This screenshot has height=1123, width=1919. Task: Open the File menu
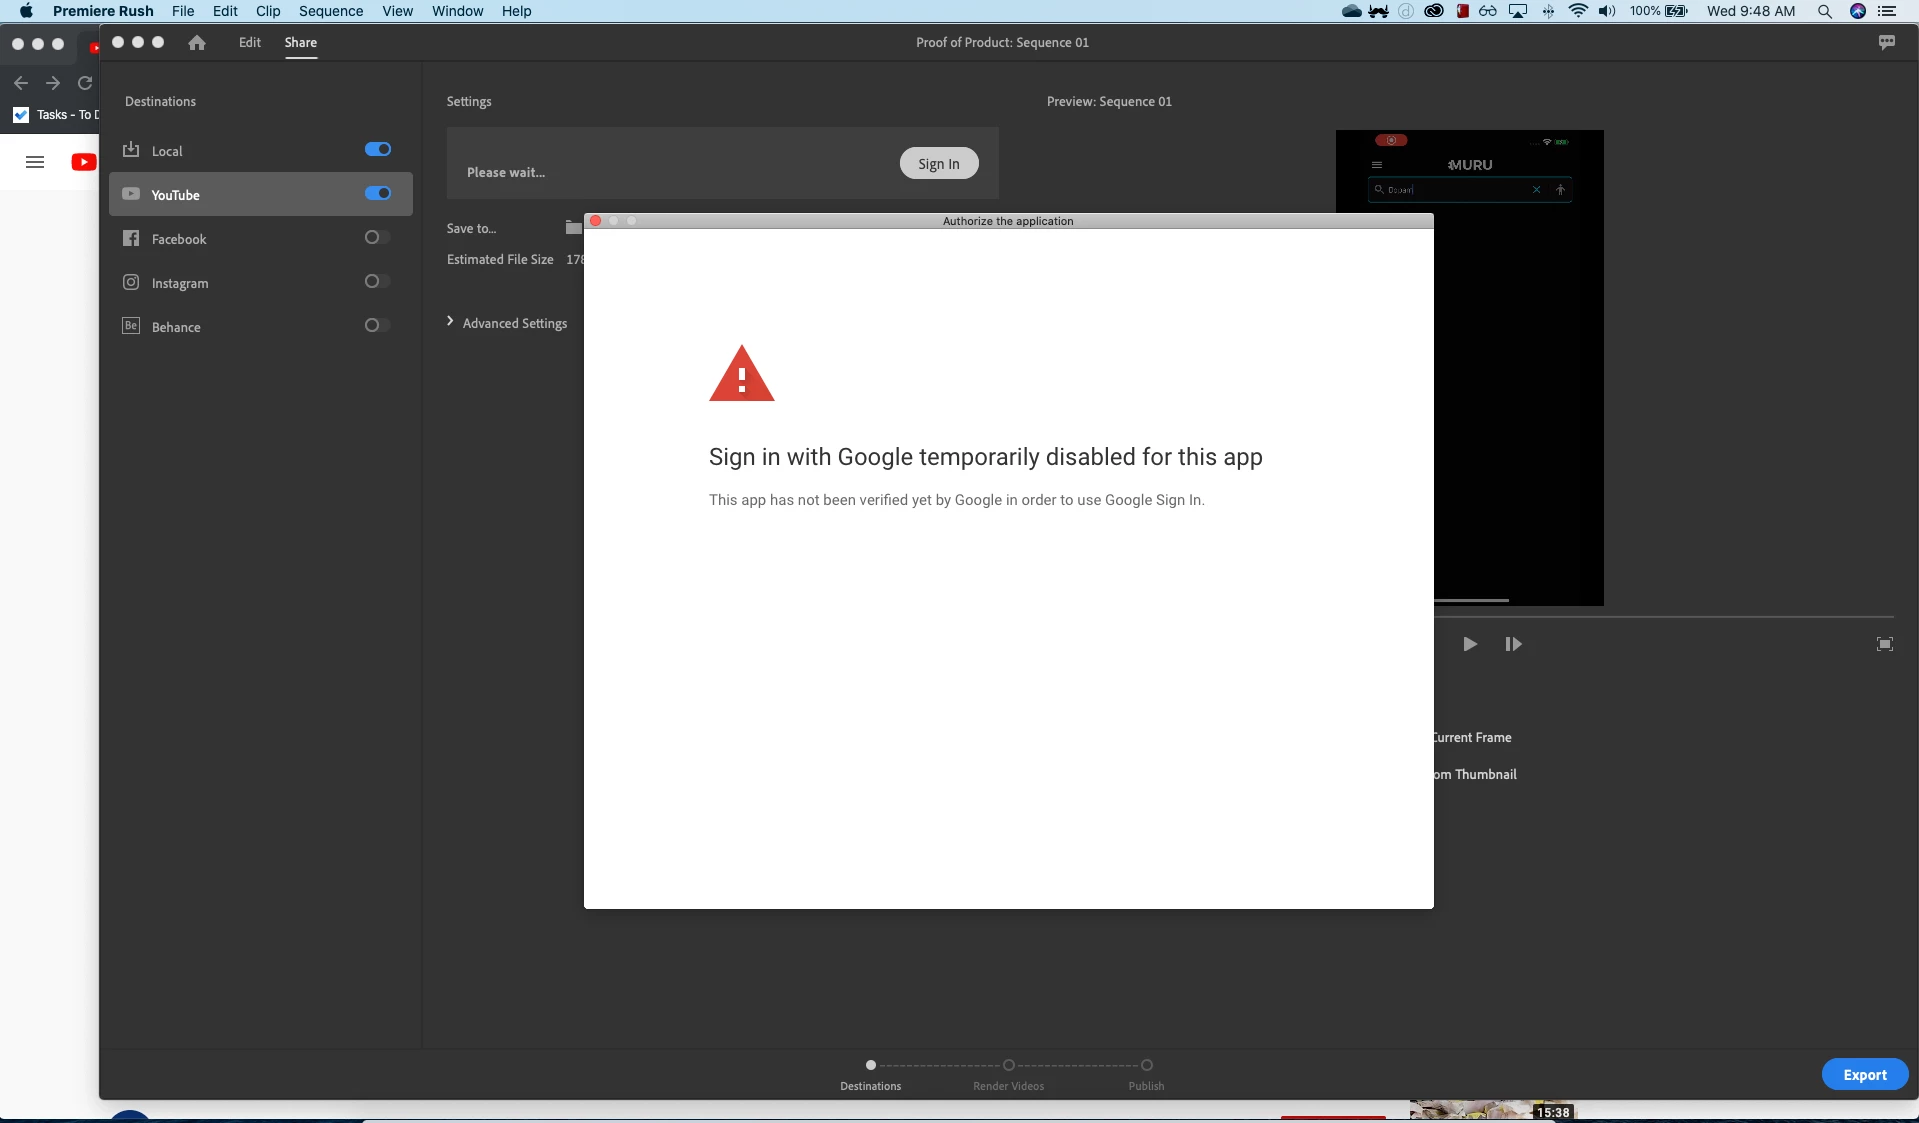(183, 11)
